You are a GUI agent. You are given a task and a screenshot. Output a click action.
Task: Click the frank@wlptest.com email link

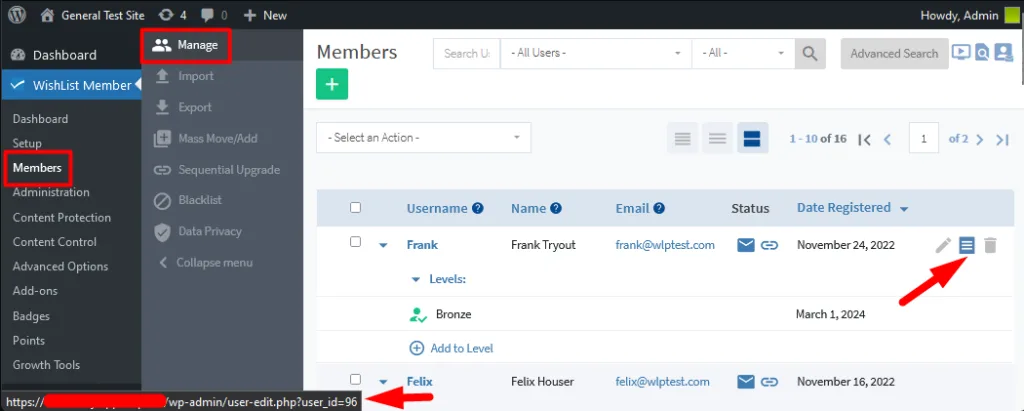tap(665, 245)
